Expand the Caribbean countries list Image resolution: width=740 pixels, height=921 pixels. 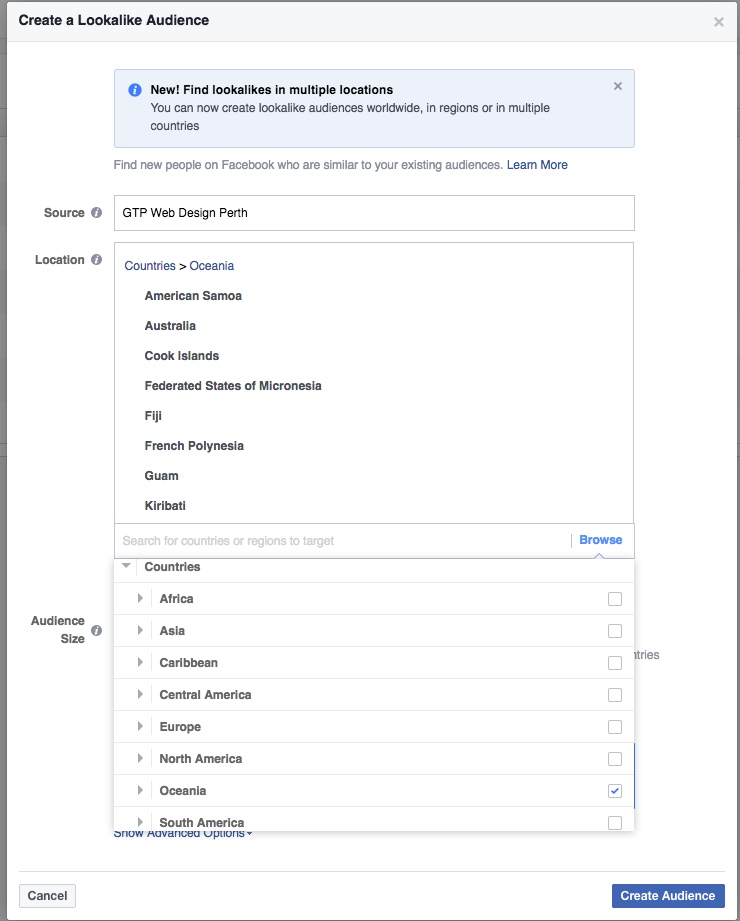tap(141, 663)
